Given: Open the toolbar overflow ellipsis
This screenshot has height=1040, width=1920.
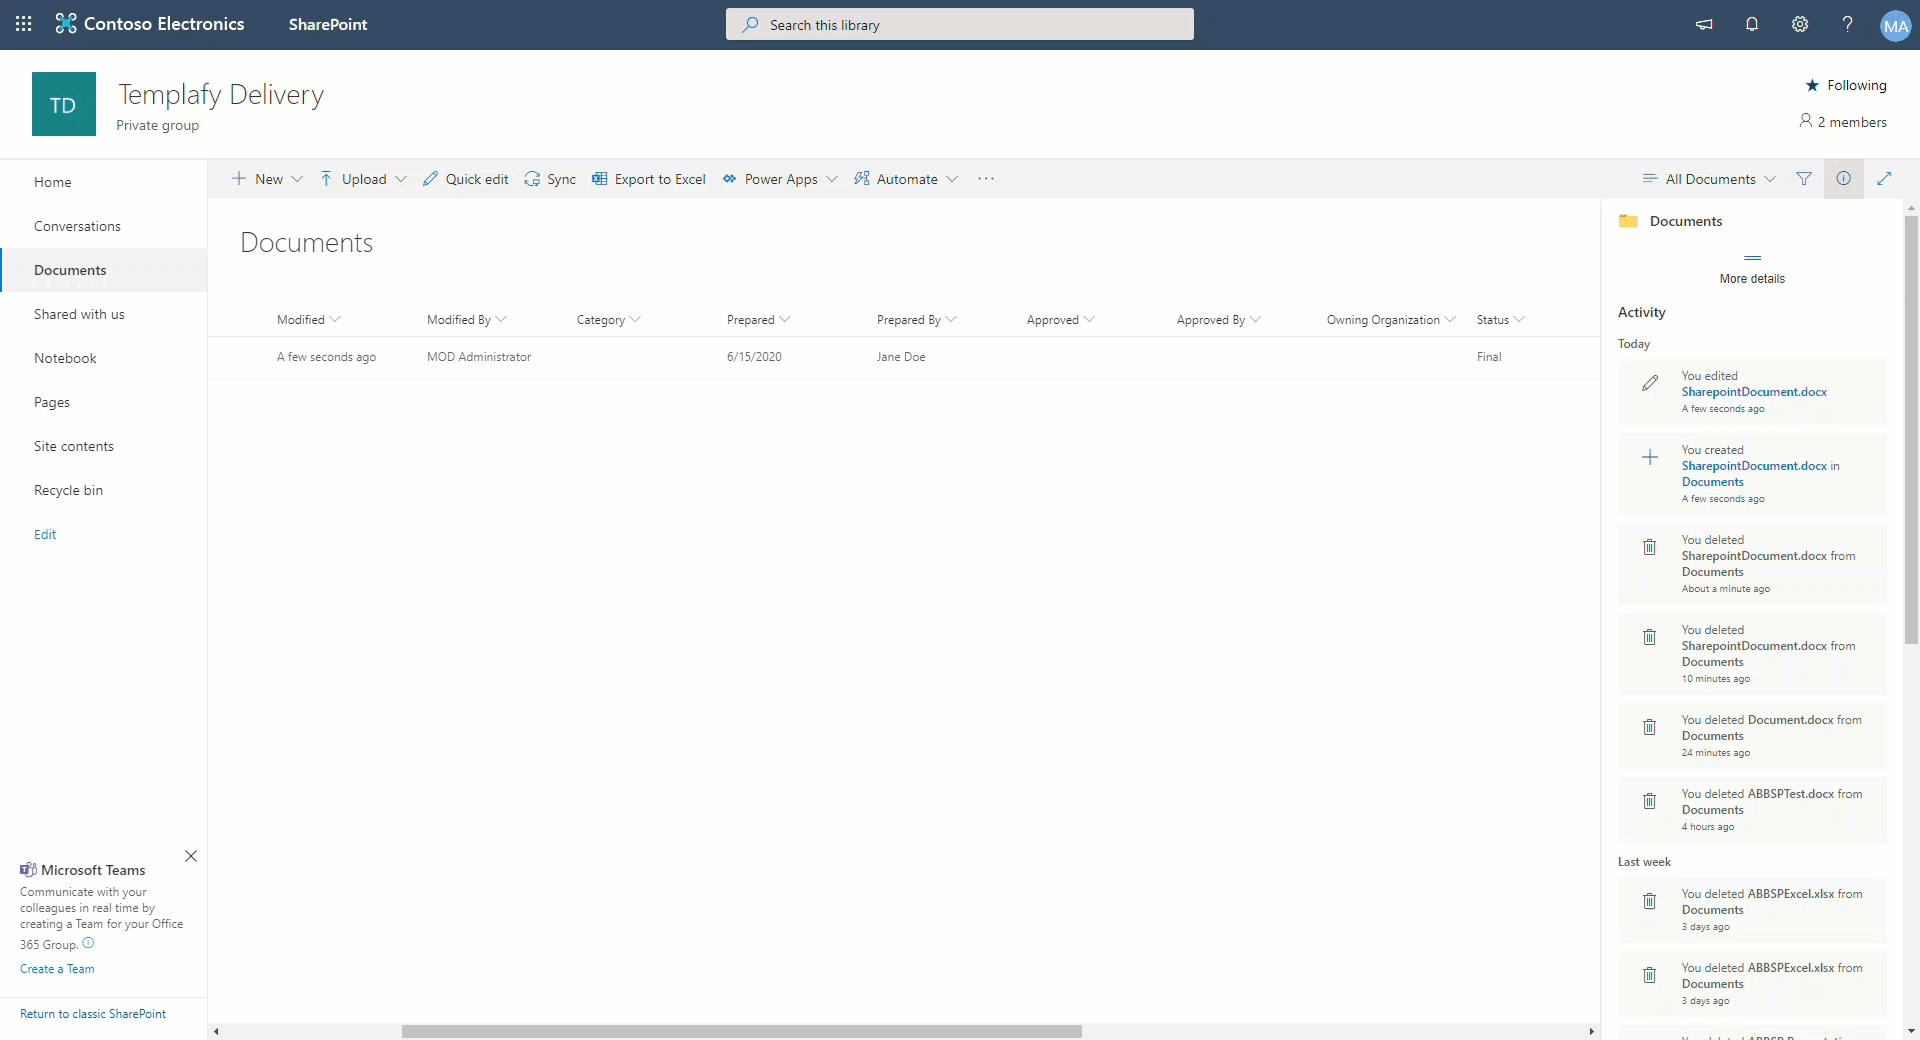Looking at the screenshot, I should pos(986,179).
